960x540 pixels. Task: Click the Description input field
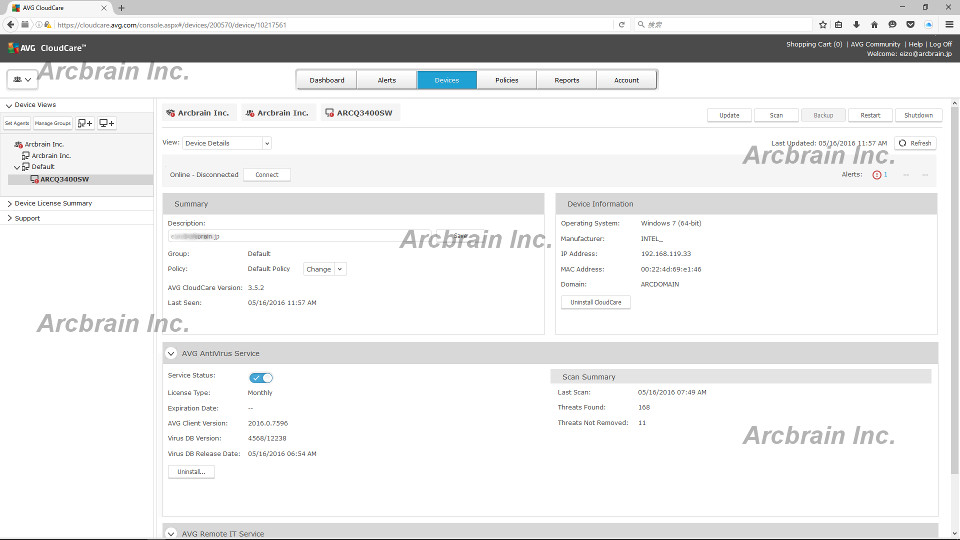tap(299, 236)
